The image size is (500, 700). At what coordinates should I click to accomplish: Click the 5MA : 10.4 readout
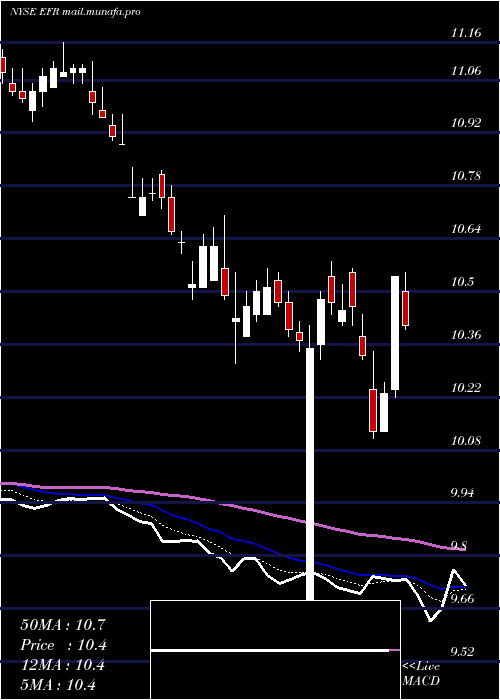tap(58, 685)
